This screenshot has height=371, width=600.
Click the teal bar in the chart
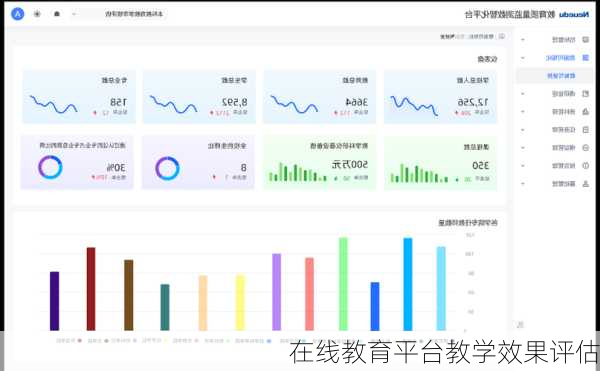[165, 307]
